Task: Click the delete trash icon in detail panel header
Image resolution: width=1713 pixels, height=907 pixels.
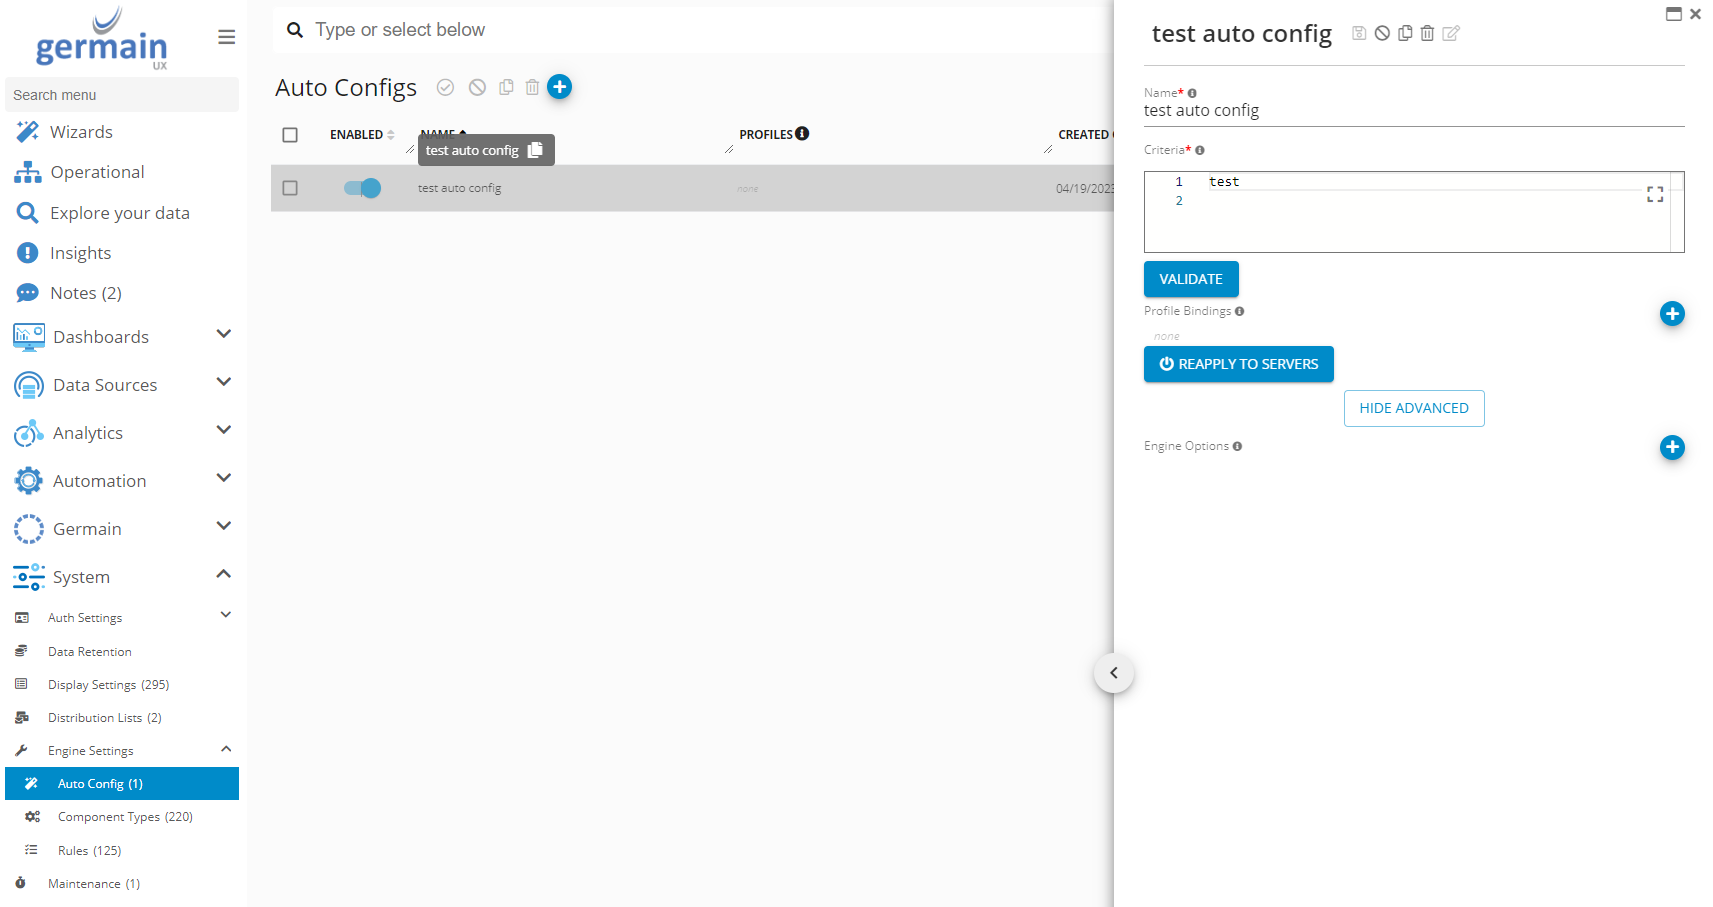Action: 1427,33
